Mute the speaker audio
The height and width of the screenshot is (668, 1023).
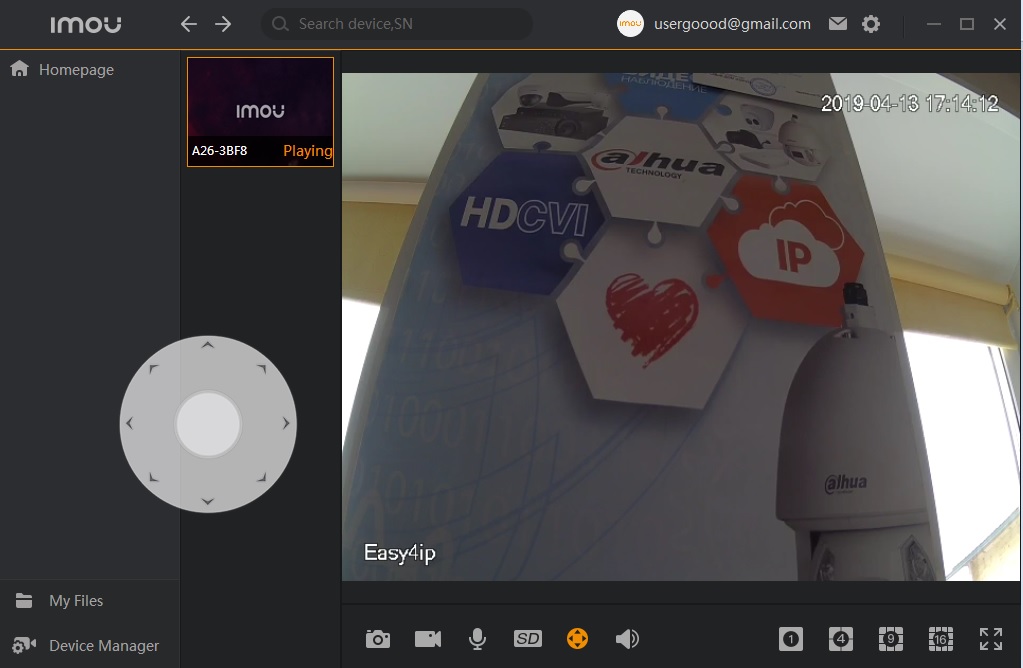click(x=627, y=639)
